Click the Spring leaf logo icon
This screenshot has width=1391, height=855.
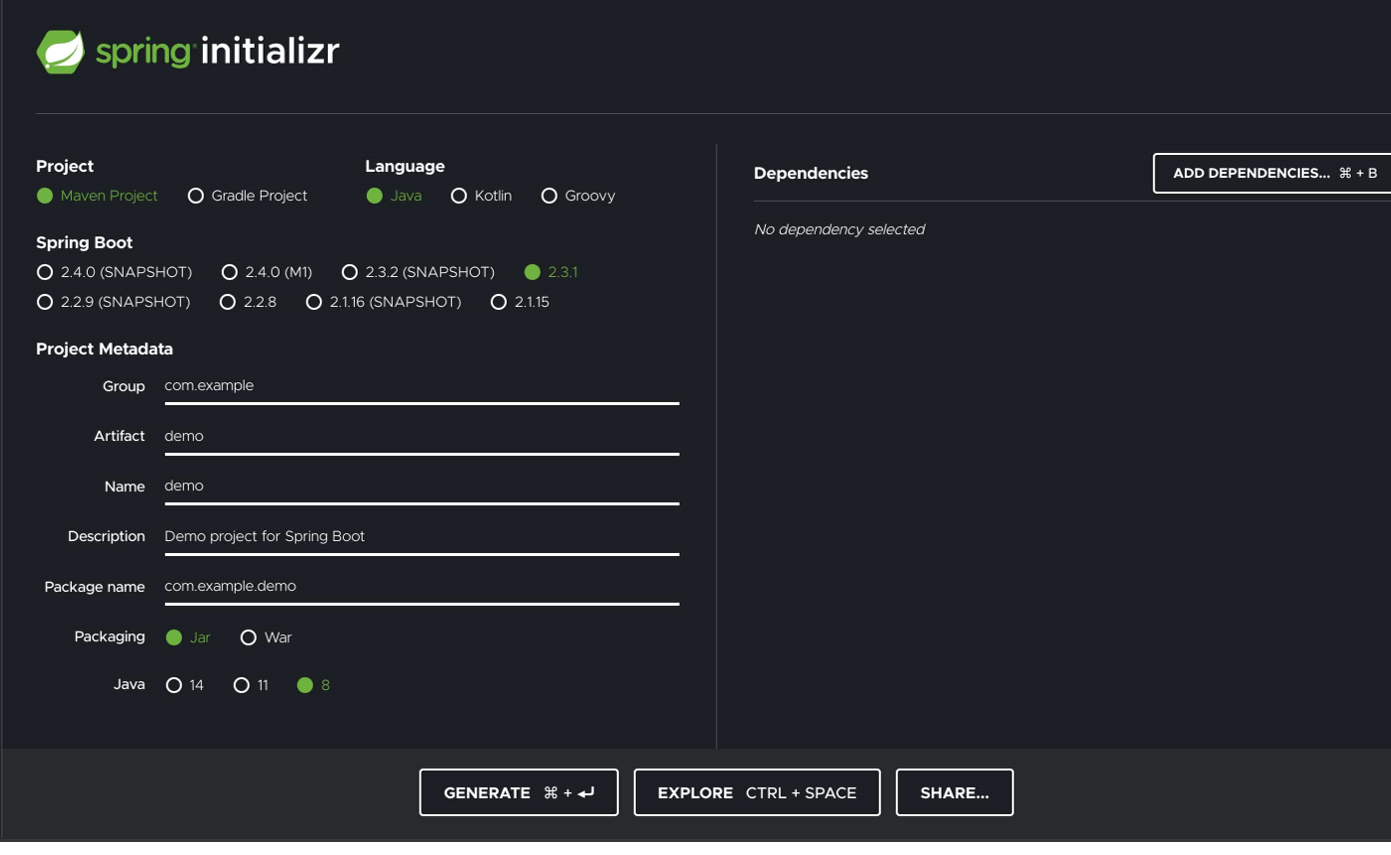60,52
